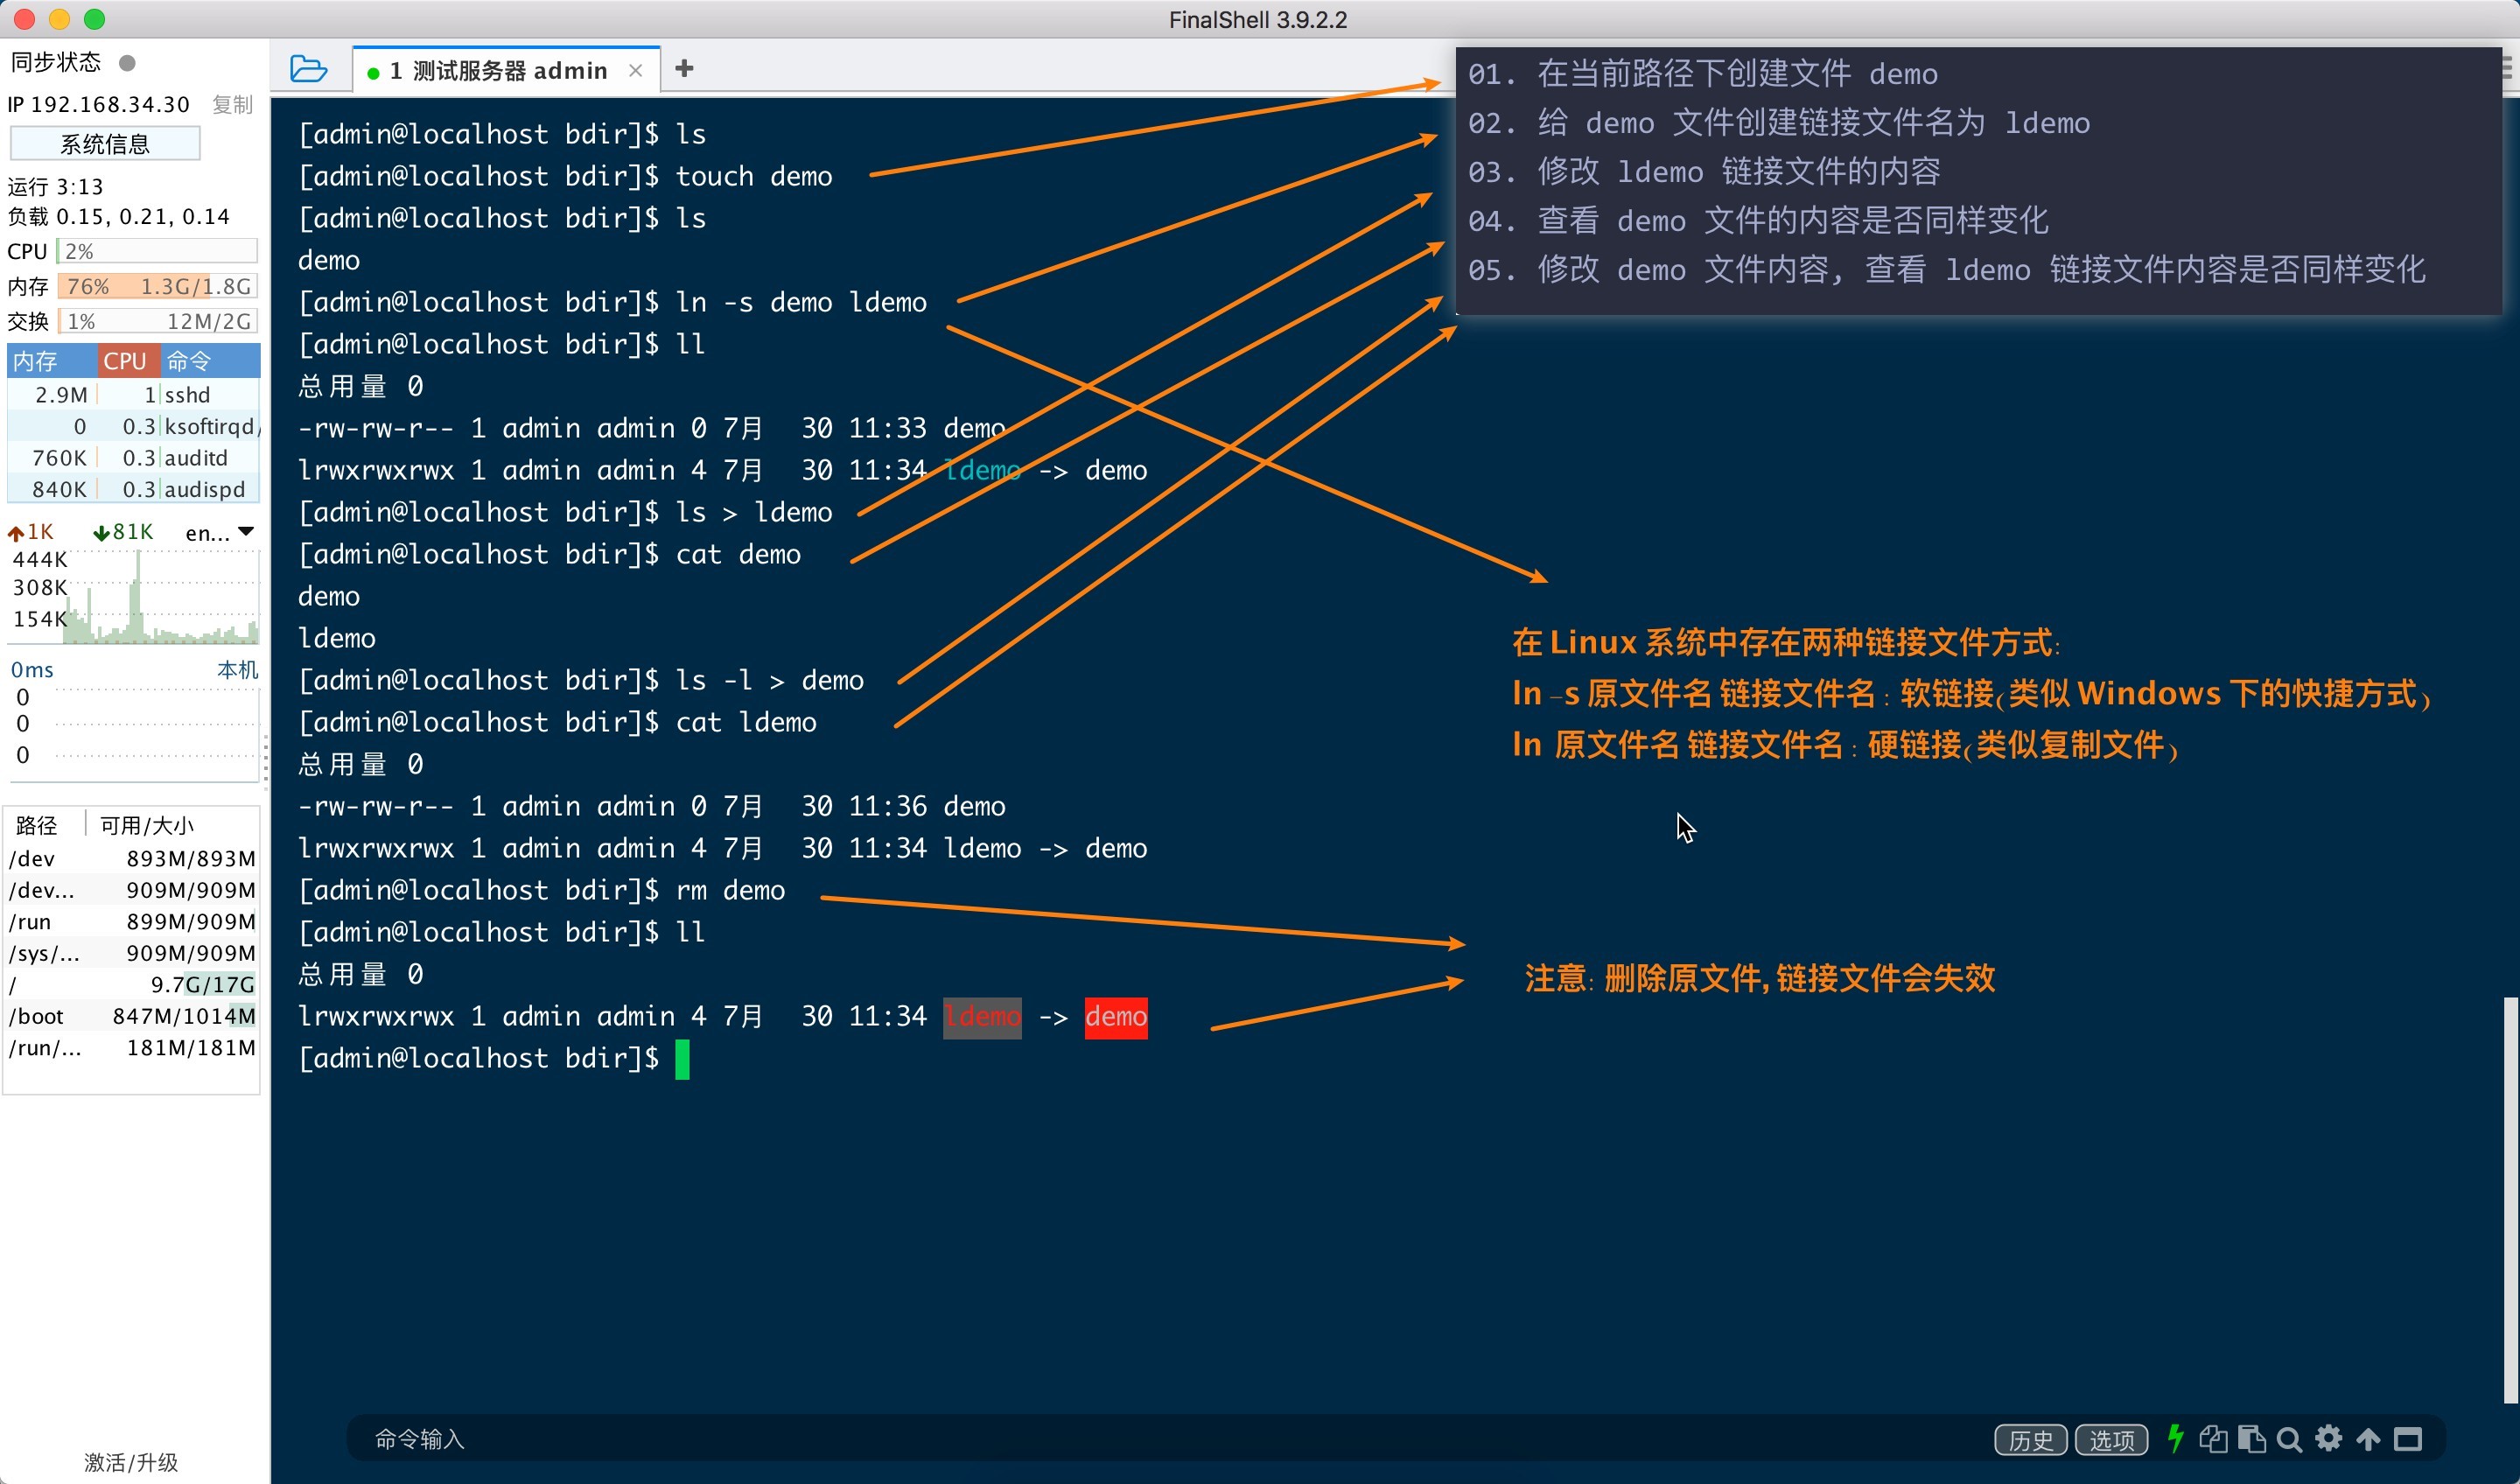
Task: Click the 运行 3:13 uptime text
Action: [x=55, y=187]
